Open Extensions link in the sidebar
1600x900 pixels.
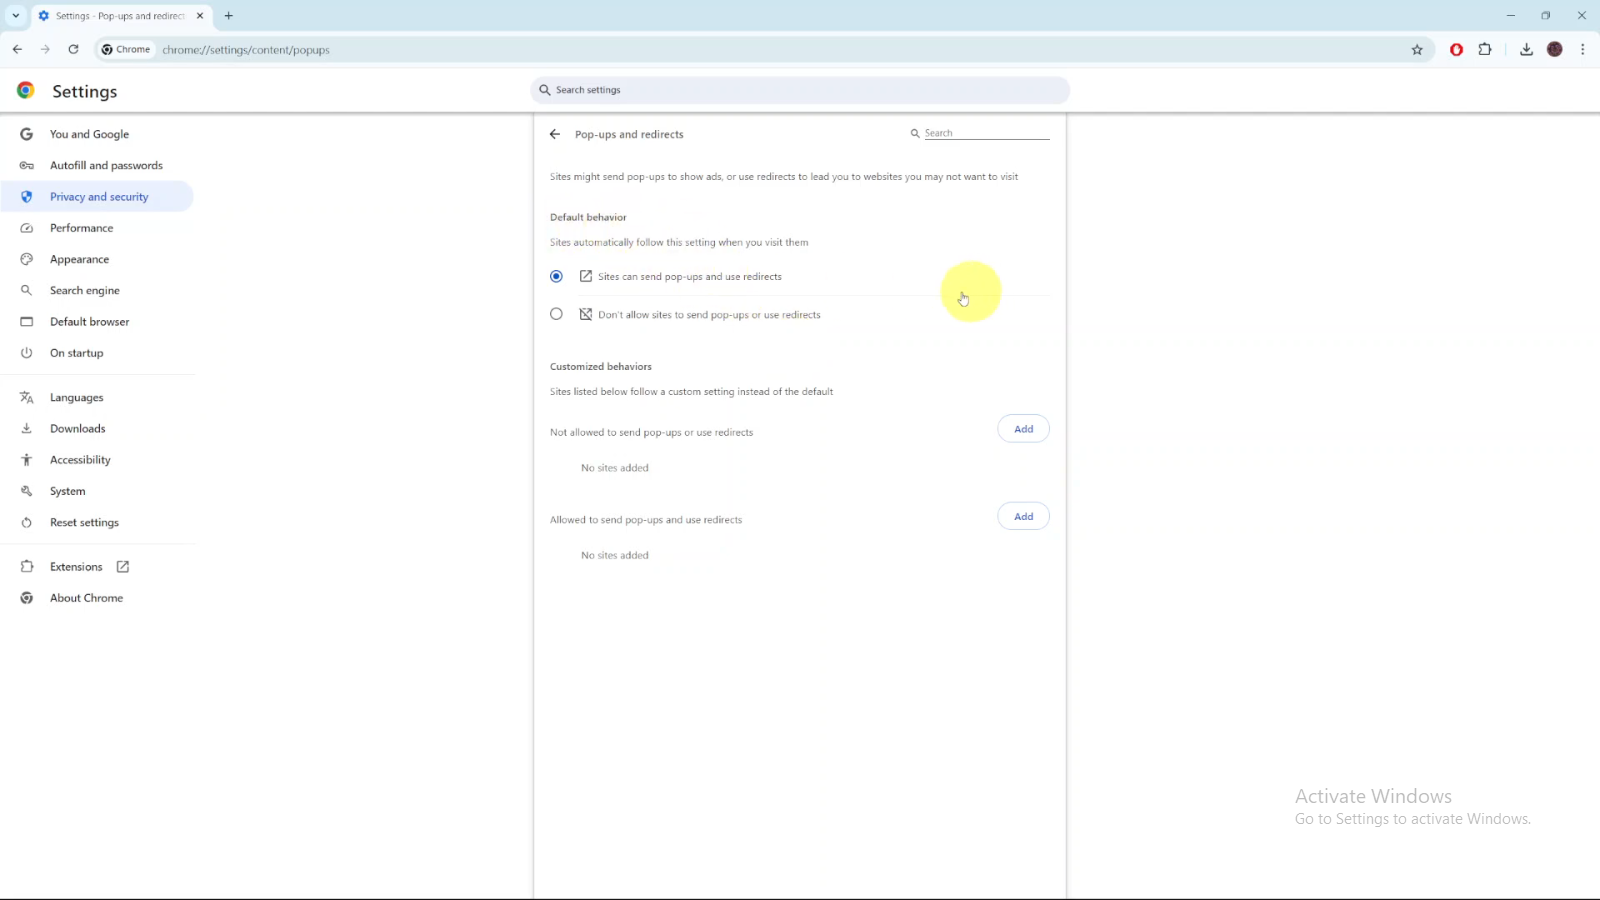coord(77,567)
